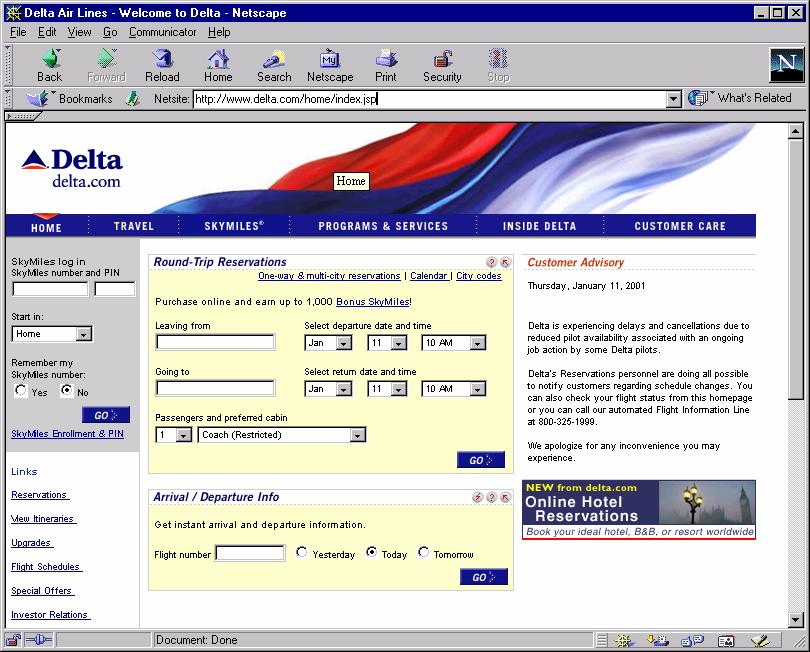Open the return time dropdown
This screenshot has width=810, height=652.
click(454, 389)
